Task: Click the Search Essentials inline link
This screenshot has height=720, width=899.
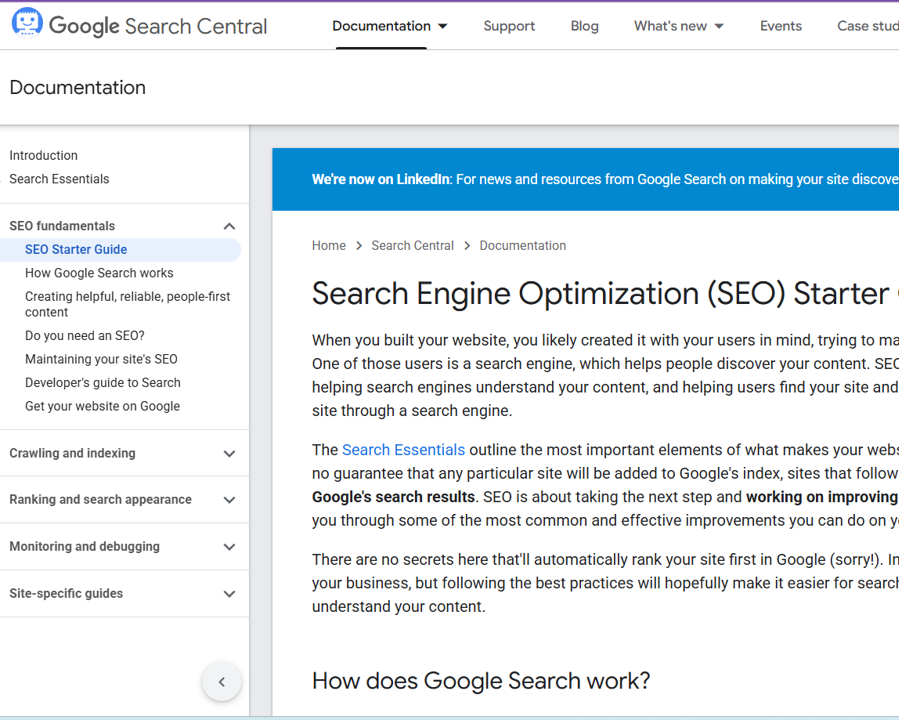Action: pyautogui.click(x=403, y=450)
